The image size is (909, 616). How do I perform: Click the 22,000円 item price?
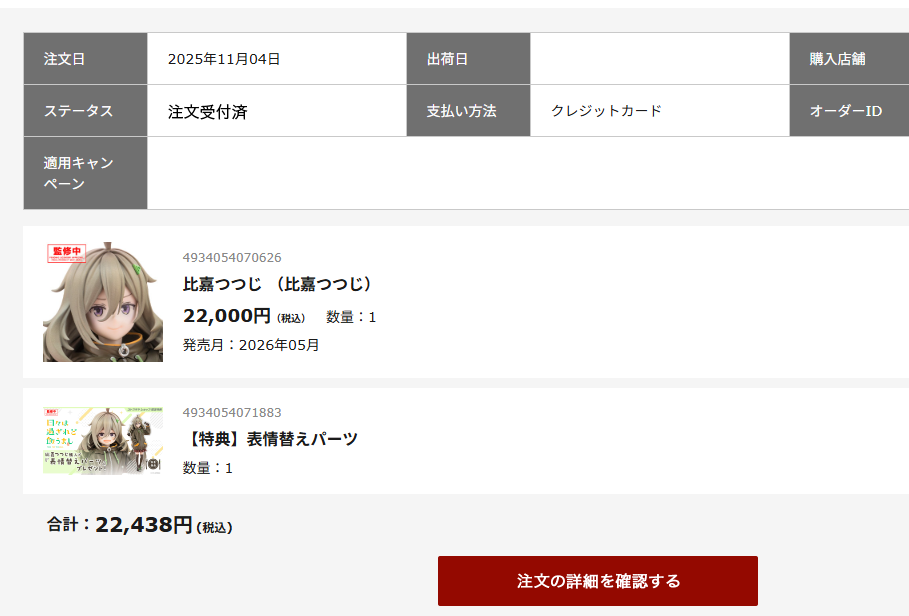(227, 316)
